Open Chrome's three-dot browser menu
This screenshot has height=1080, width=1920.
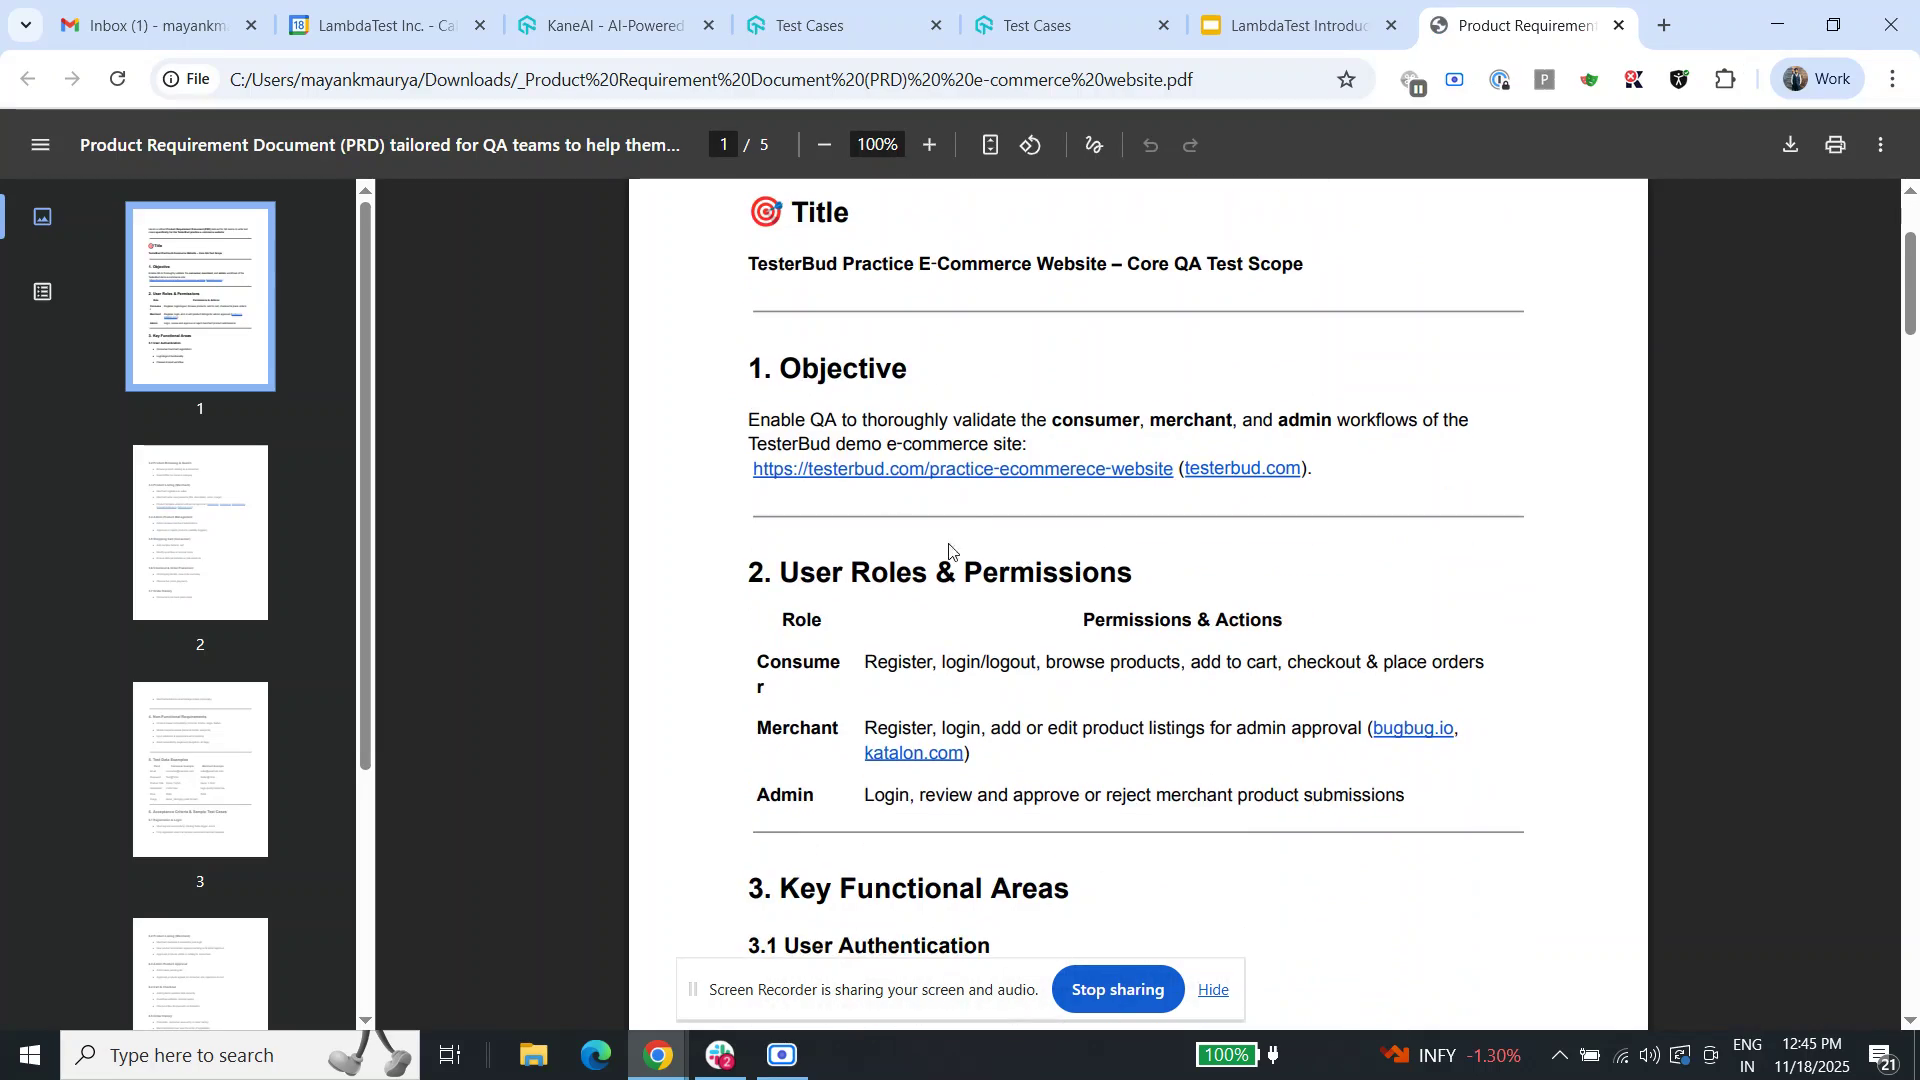coord(1893,79)
